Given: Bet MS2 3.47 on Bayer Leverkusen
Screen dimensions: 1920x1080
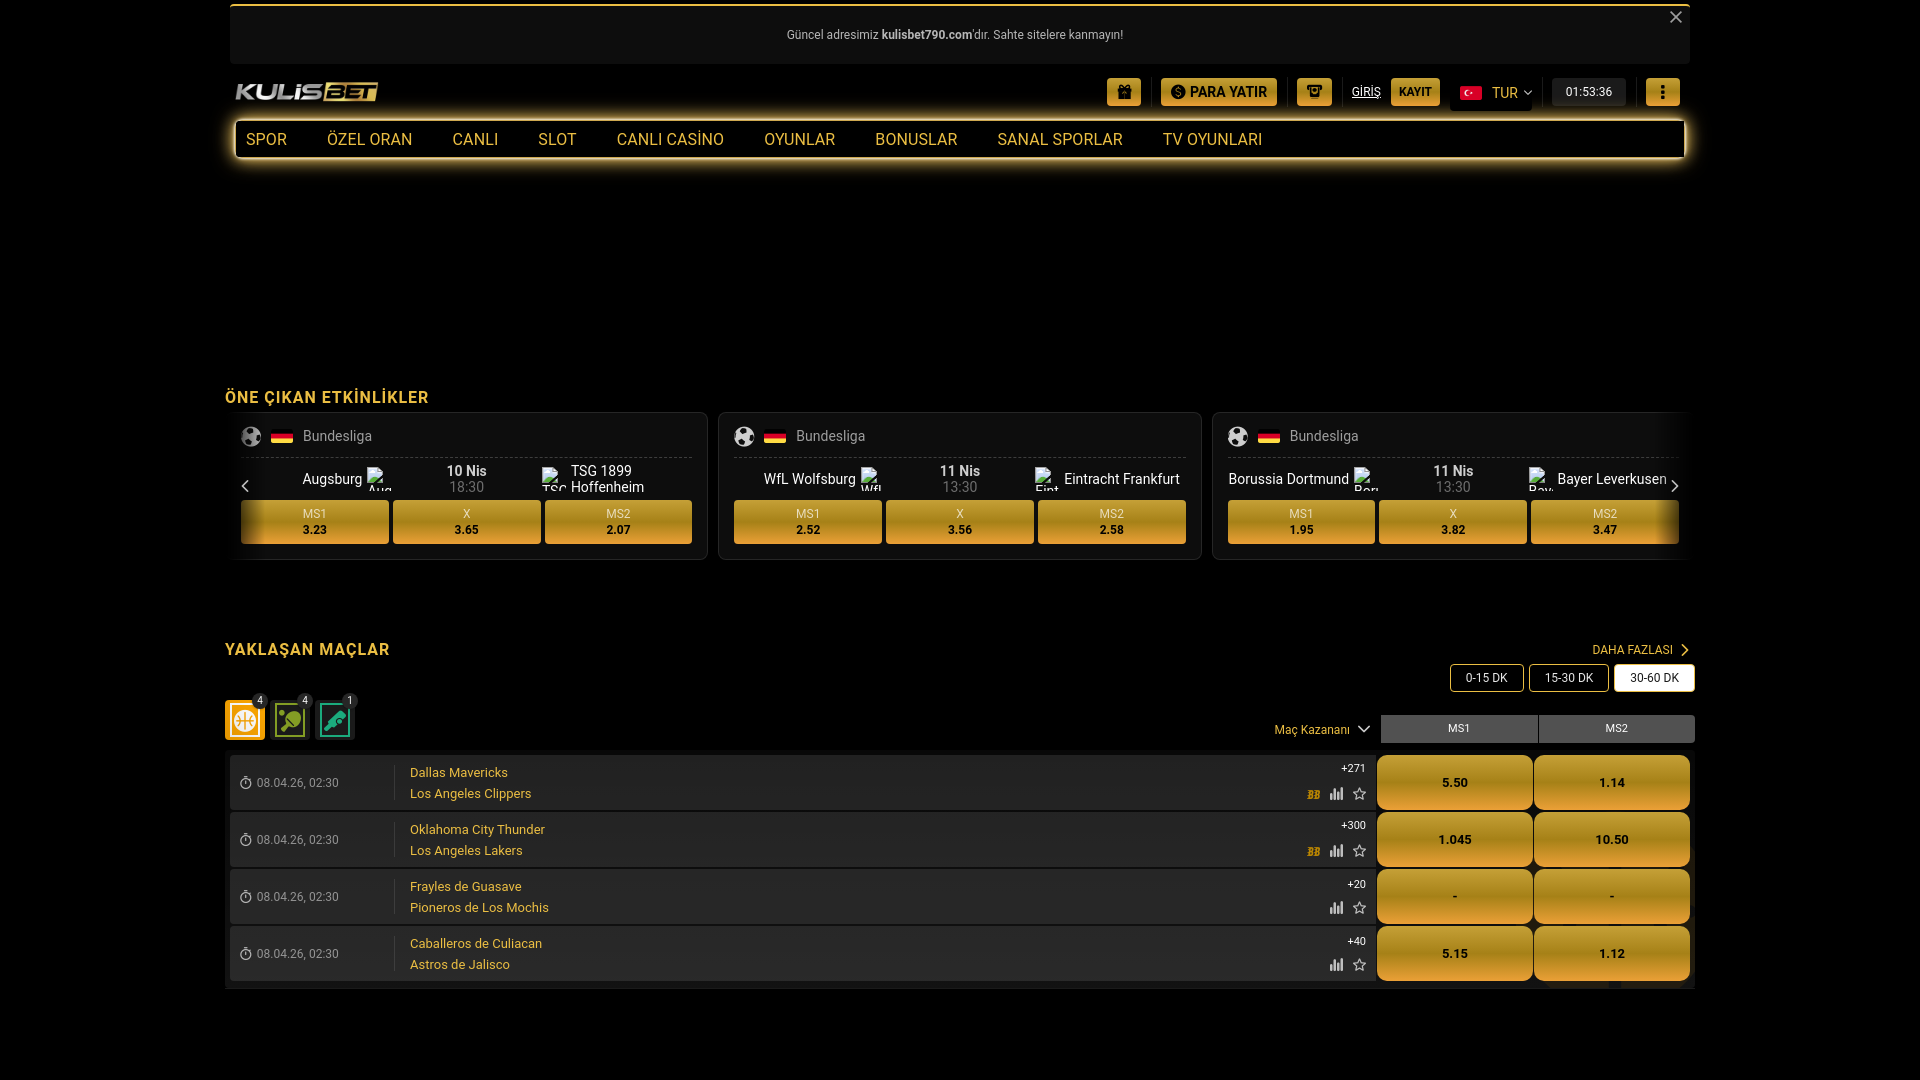Looking at the screenshot, I should (1605, 522).
